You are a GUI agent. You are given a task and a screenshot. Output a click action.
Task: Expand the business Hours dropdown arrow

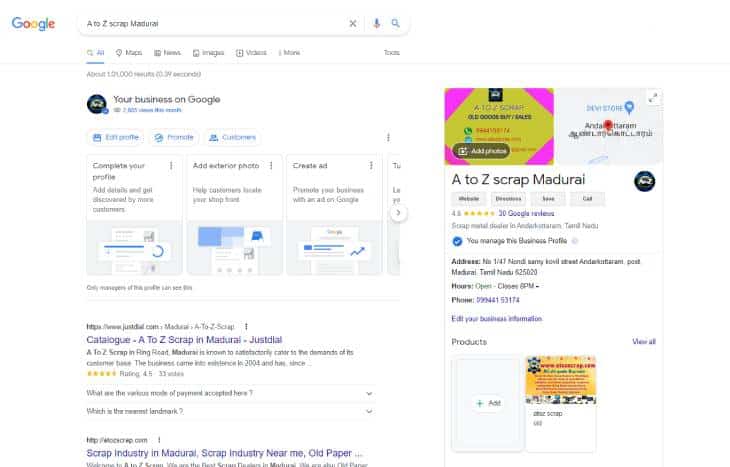point(537,286)
